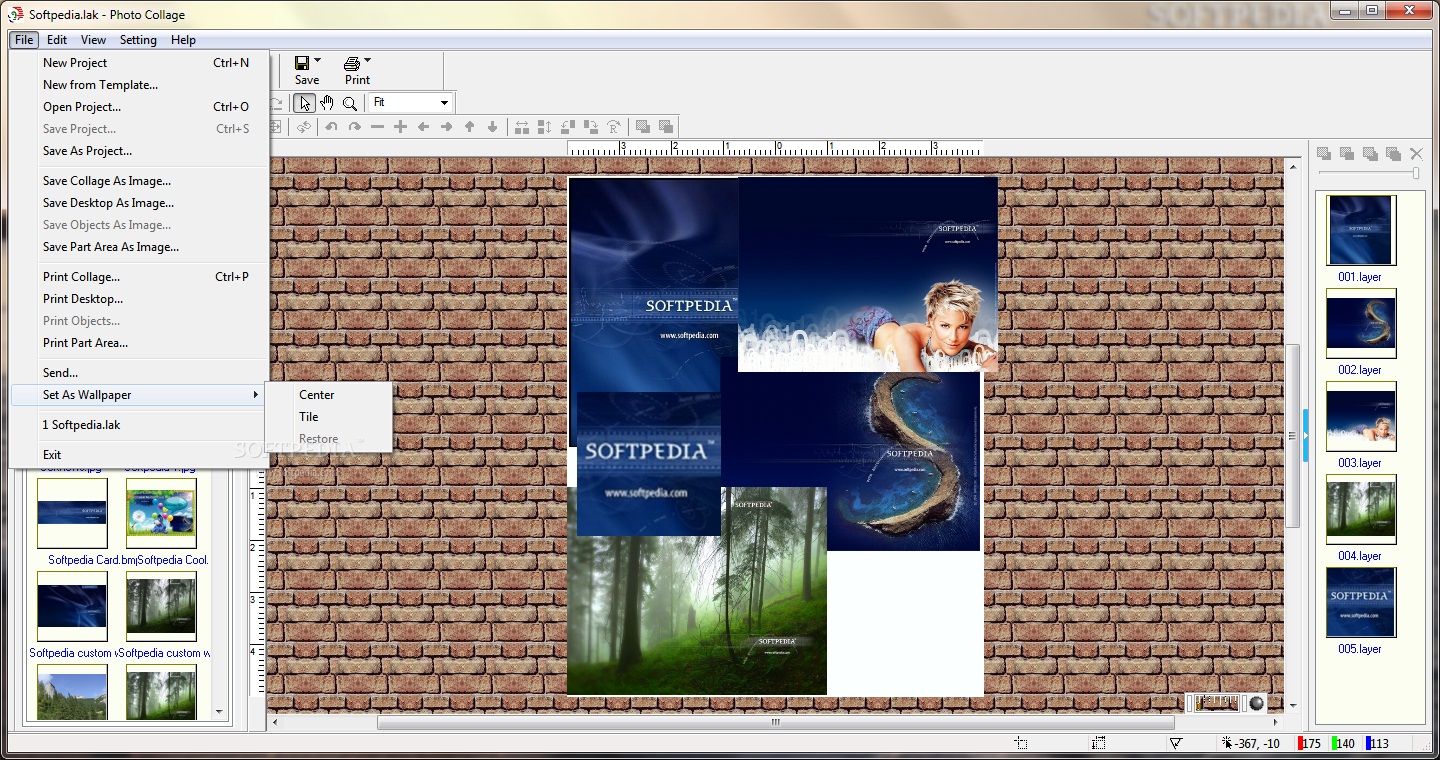Click the send backward toolbar icon
1440x760 pixels.
click(x=666, y=127)
